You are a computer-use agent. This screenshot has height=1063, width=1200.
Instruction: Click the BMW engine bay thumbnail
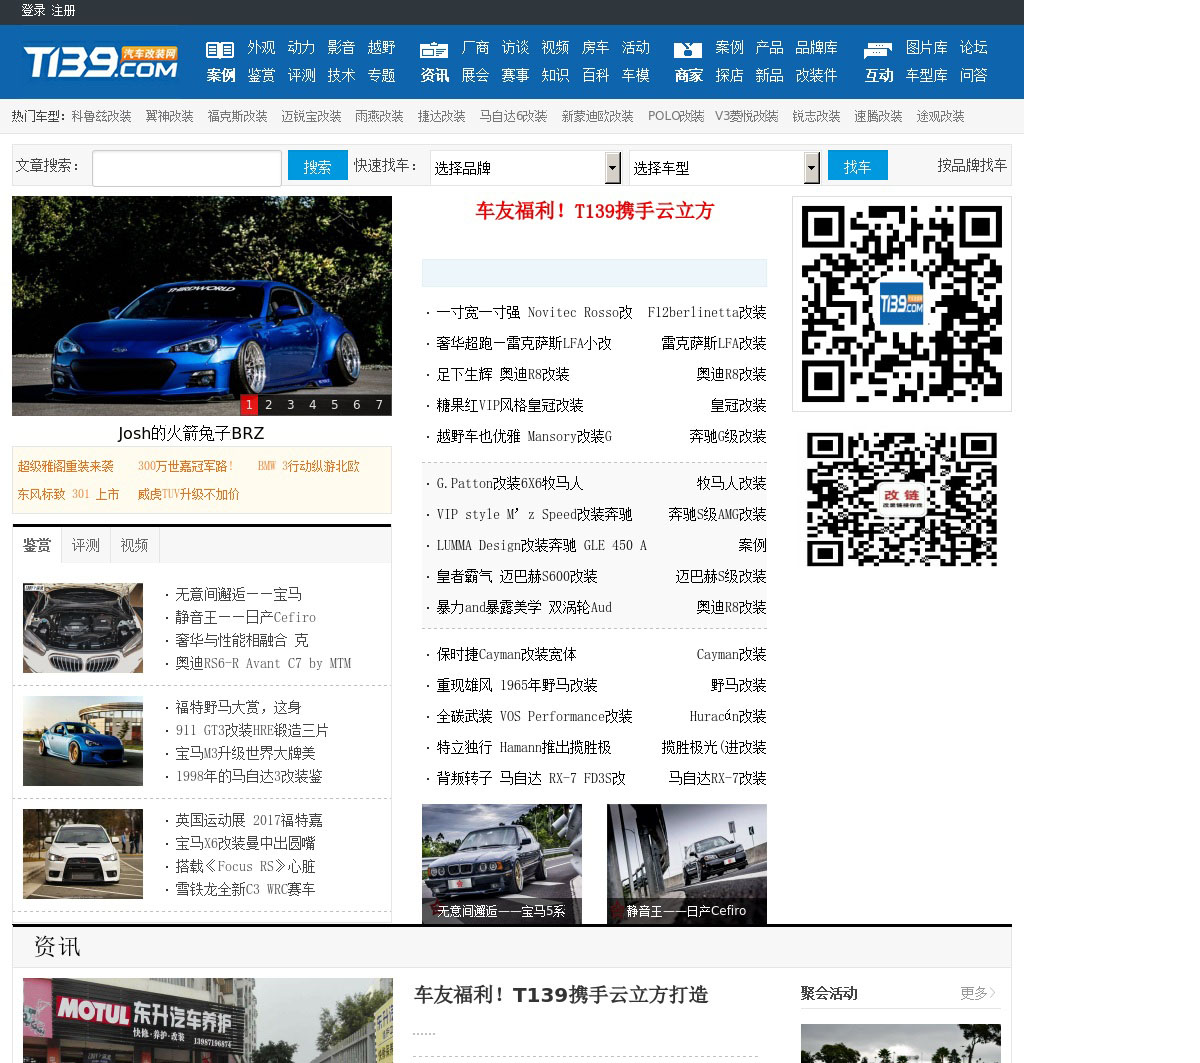pos(83,628)
